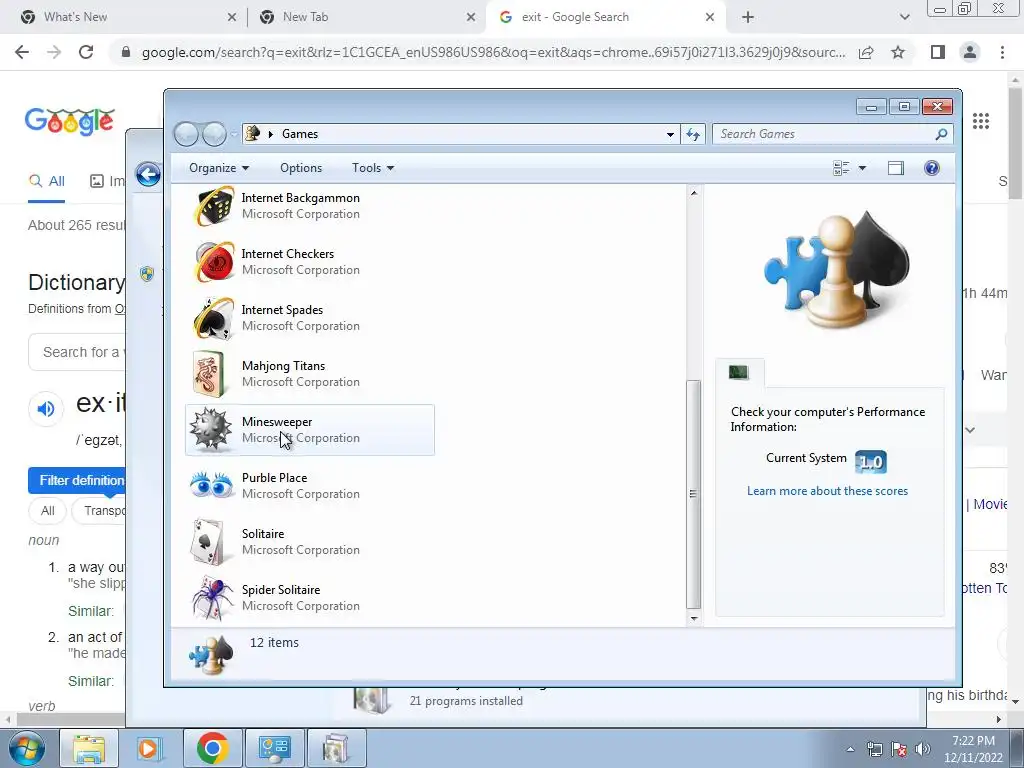Image resolution: width=1024 pixels, height=768 pixels.
Task: Select exit - Google Search tab
Action: point(605,17)
